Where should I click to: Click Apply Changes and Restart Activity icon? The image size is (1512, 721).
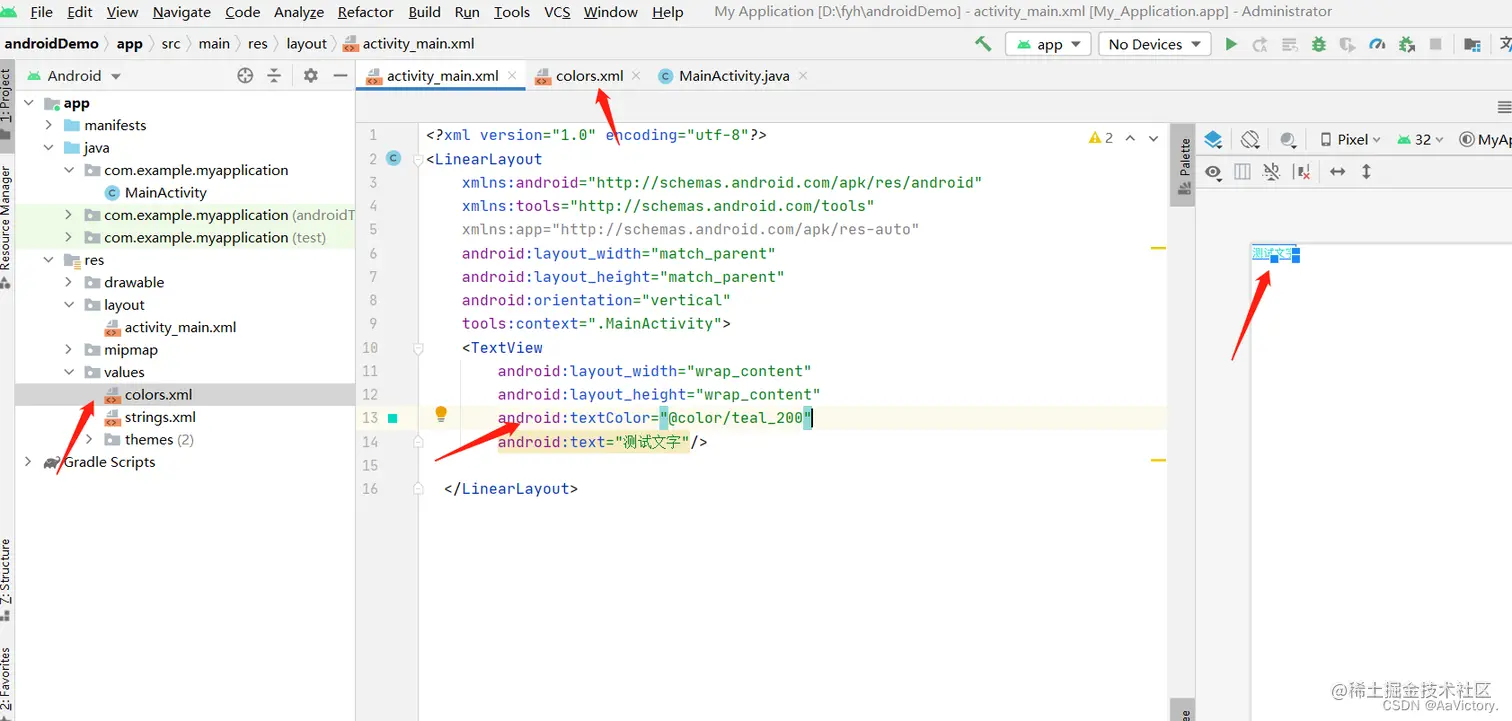pyautogui.click(x=1260, y=44)
